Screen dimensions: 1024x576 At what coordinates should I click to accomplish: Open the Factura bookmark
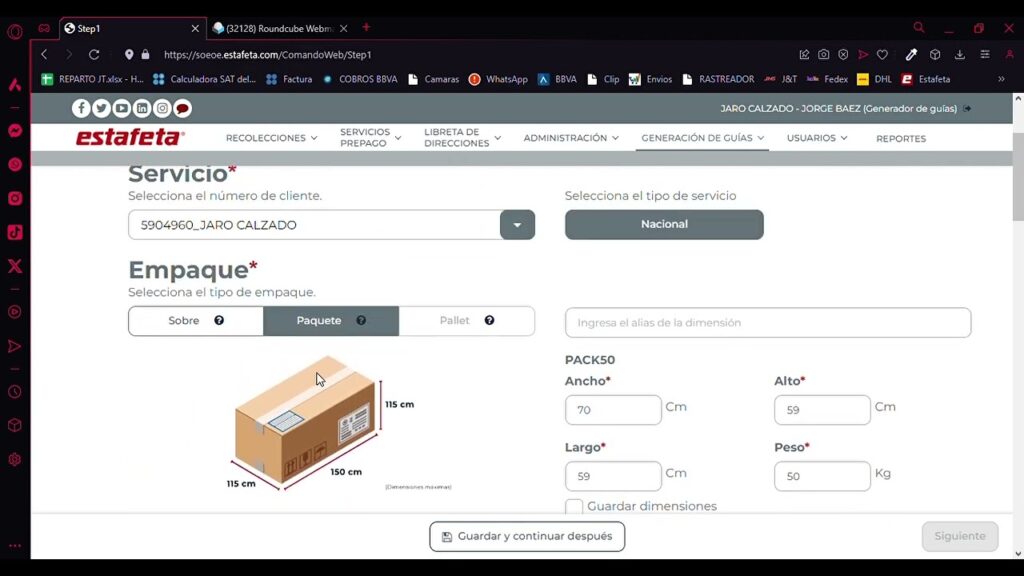coord(289,79)
